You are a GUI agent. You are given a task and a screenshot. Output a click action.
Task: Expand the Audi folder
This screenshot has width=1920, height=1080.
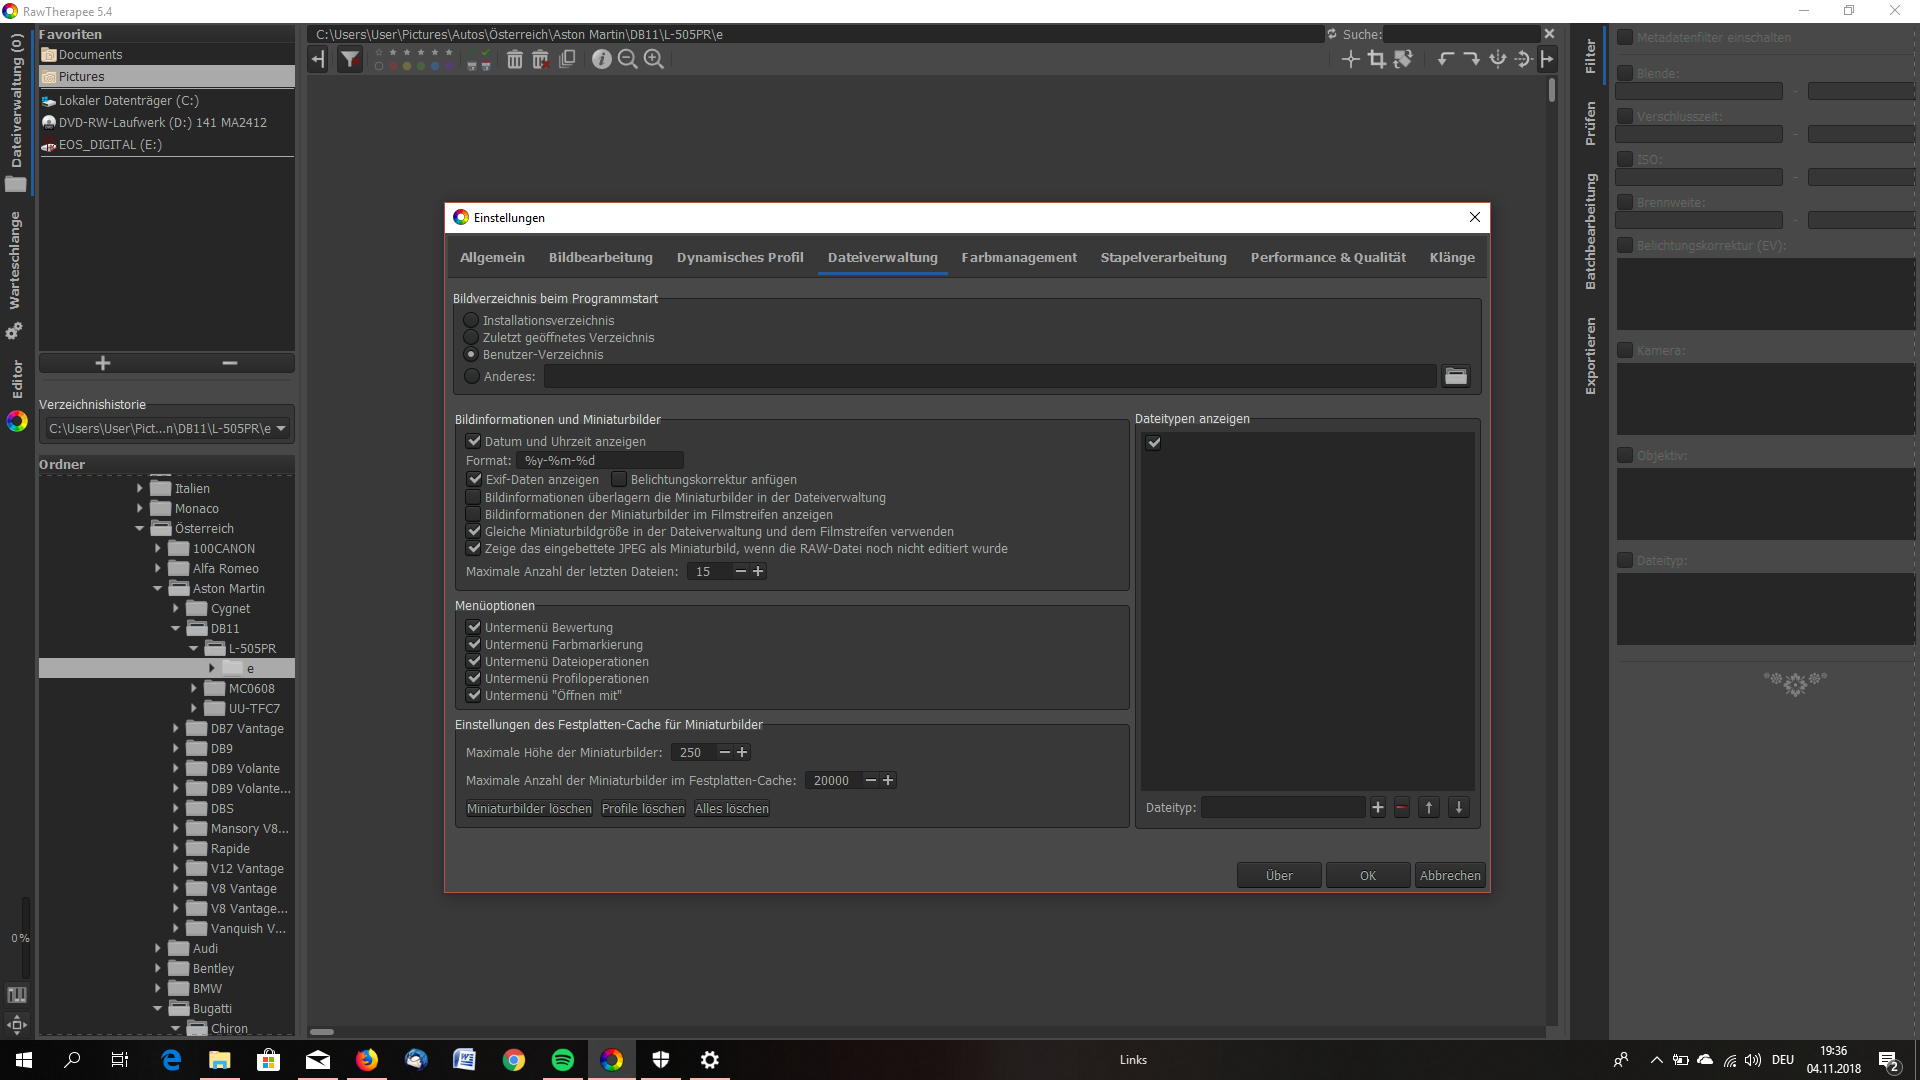click(158, 948)
